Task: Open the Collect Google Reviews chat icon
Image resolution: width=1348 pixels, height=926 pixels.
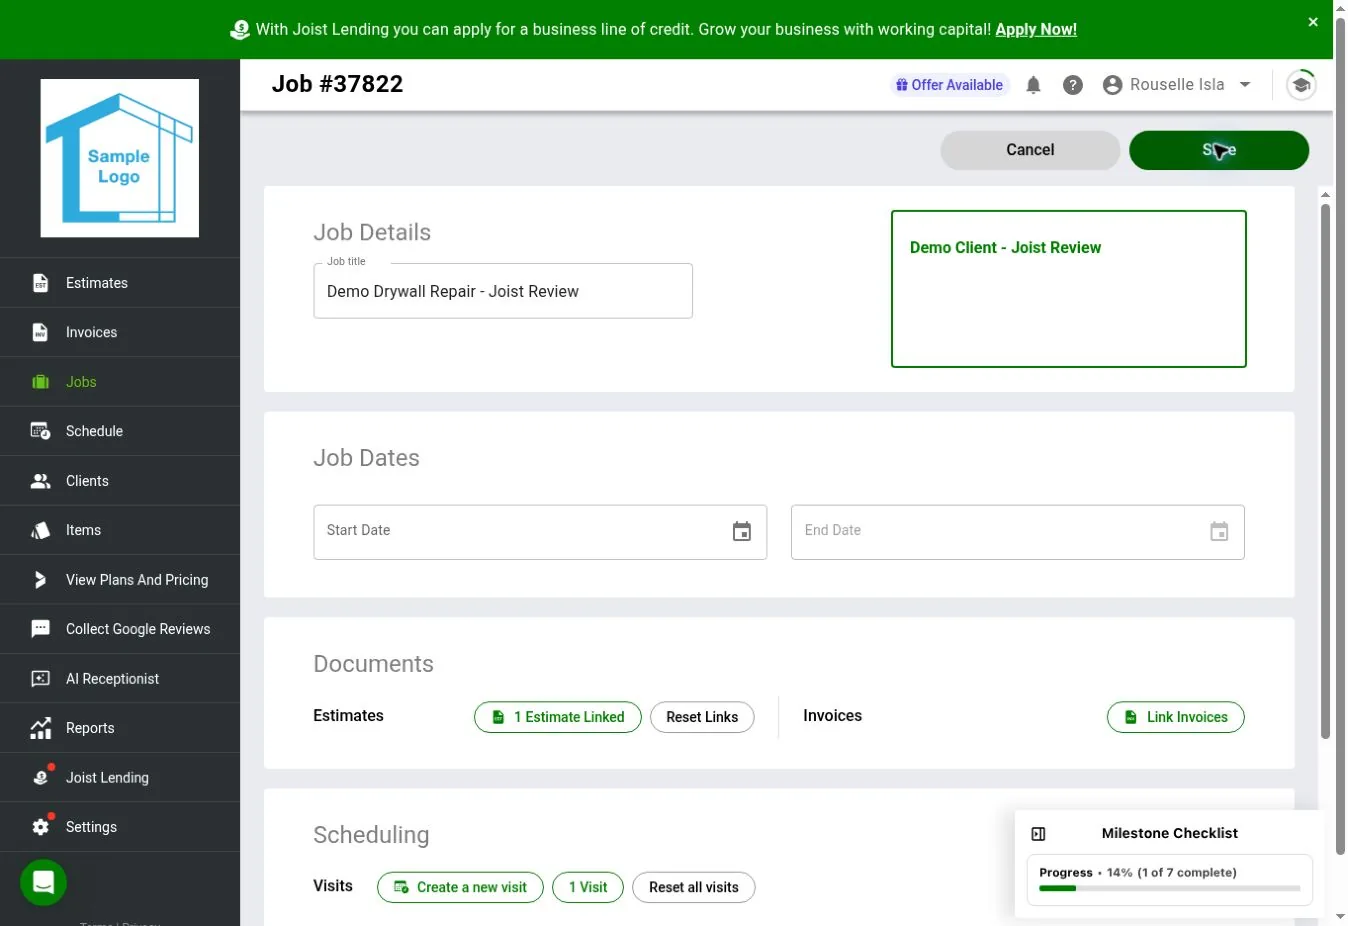Action: point(40,629)
